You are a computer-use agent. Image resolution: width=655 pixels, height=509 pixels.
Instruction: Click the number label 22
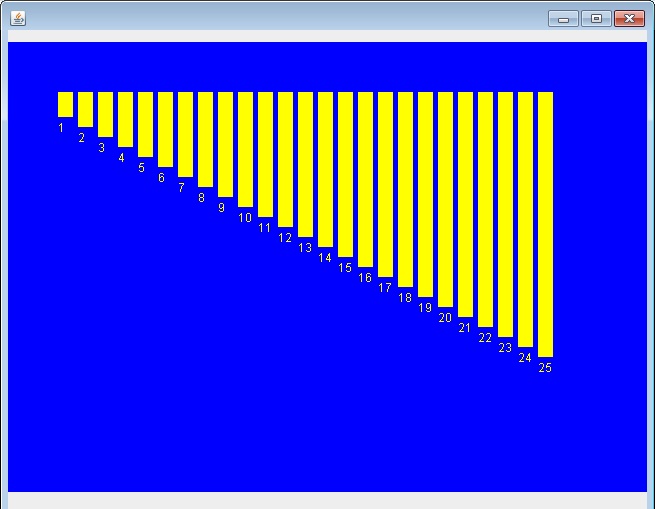coord(485,338)
